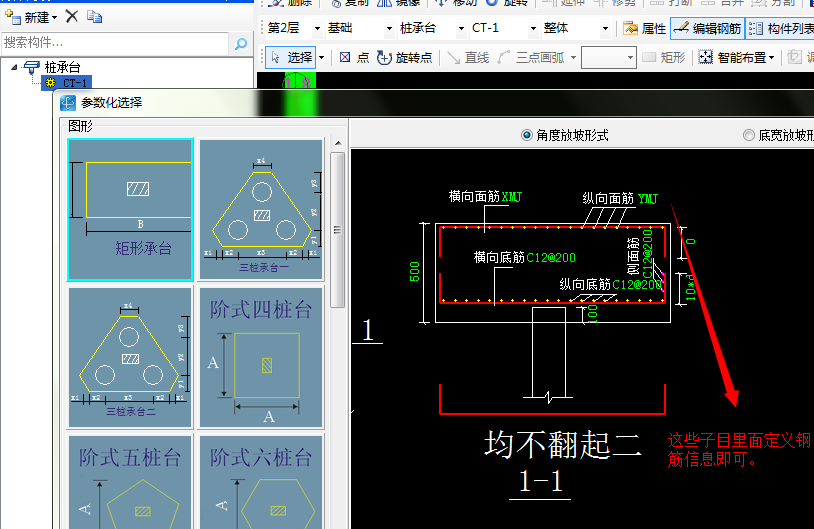Collapse the 桩承台 tree node
The height and width of the screenshot is (529, 814).
(14, 67)
